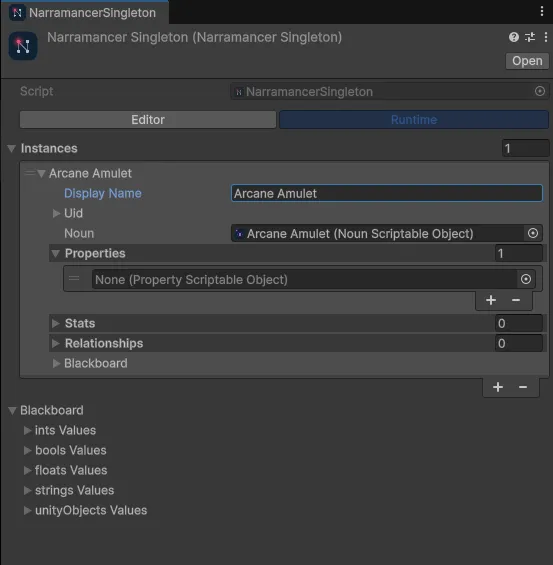Collapse the Instances foldout
The width and height of the screenshot is (553, 565).
pyautogui.click(x=12, y=148)
